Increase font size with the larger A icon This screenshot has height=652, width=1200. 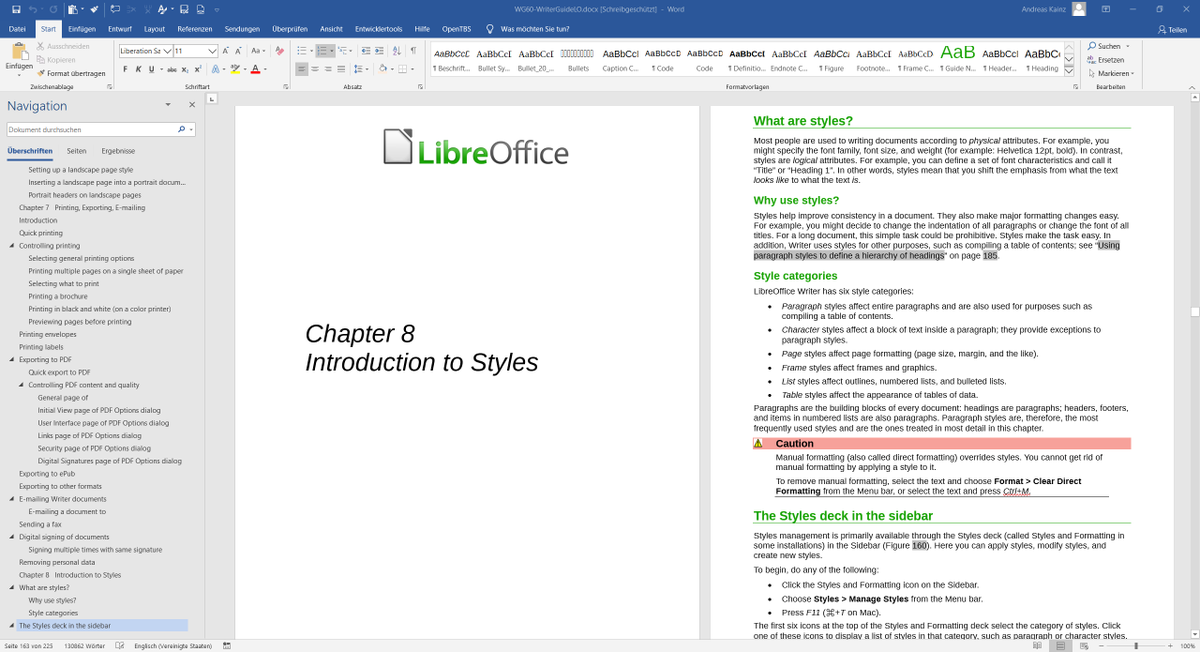(x=226, y=50)
